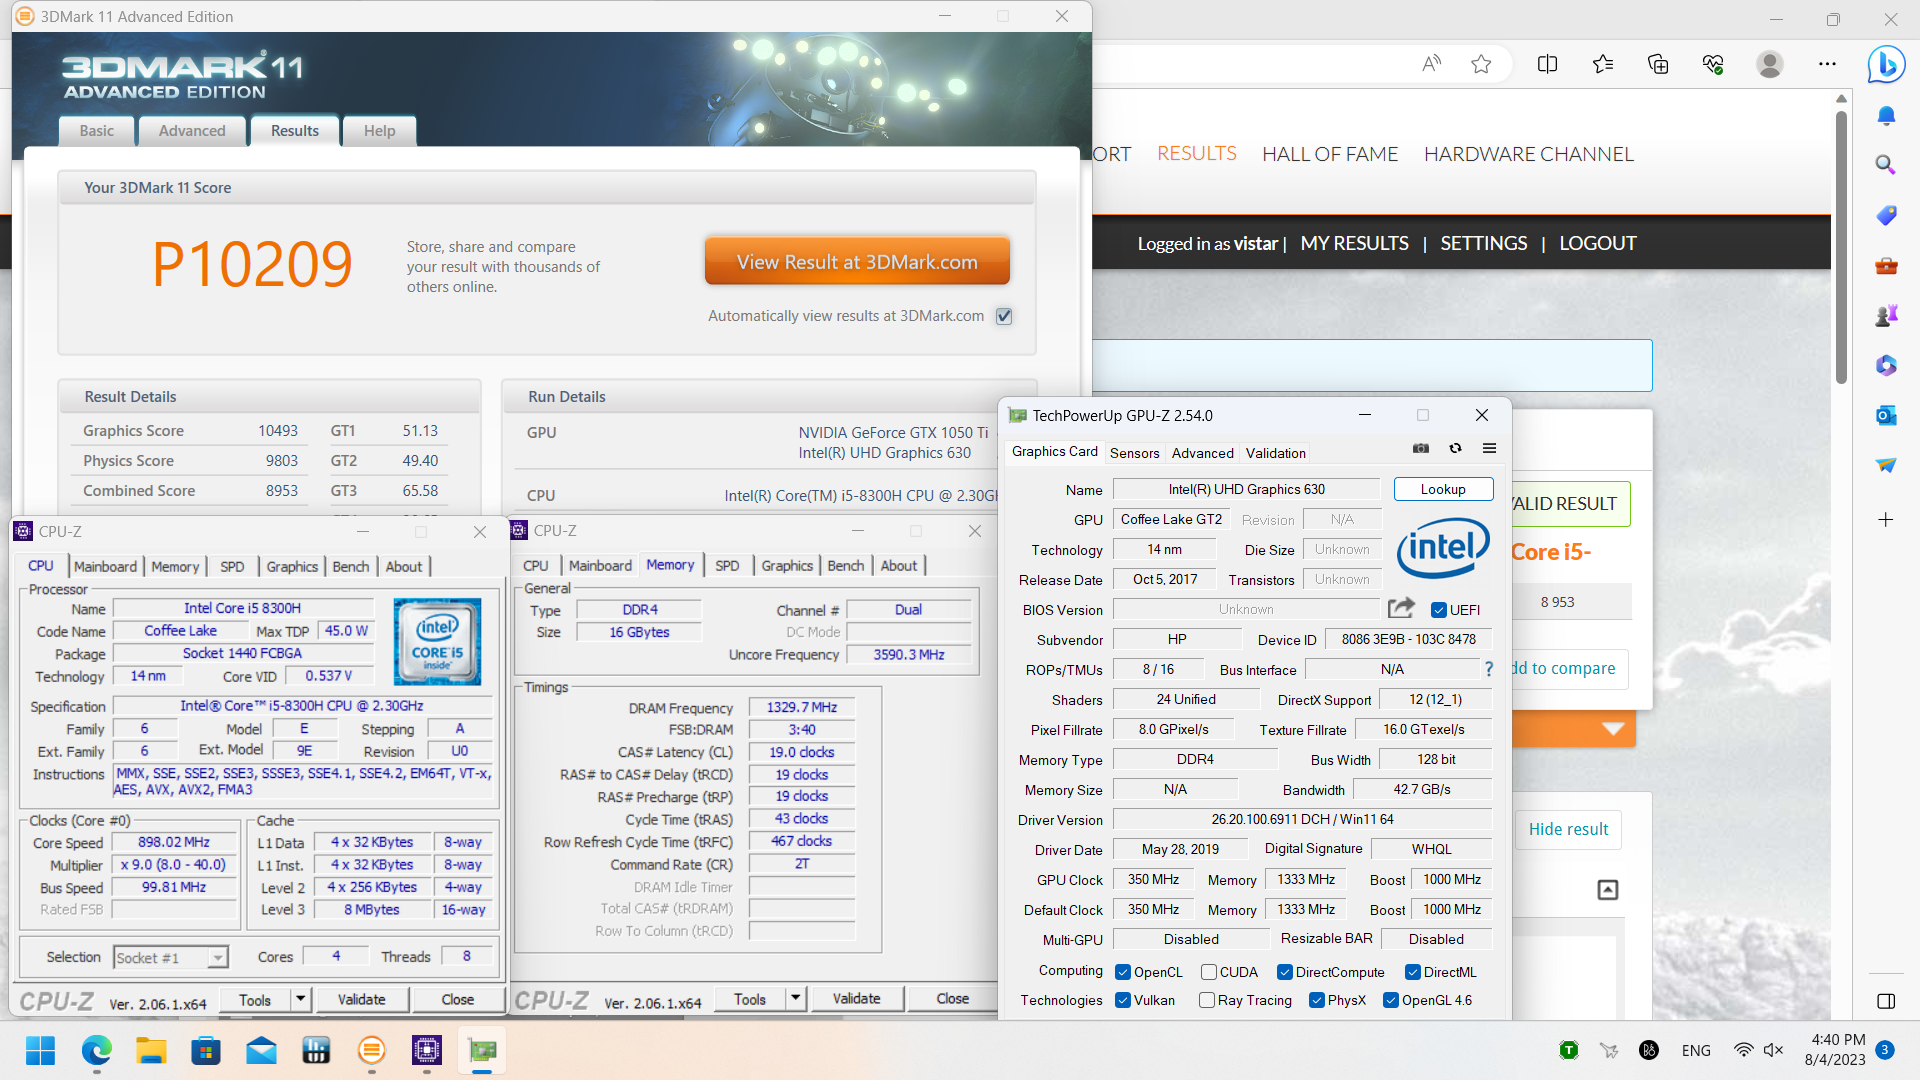Click the GPU-Z taskbar icon

click(x=482, y=1050)
